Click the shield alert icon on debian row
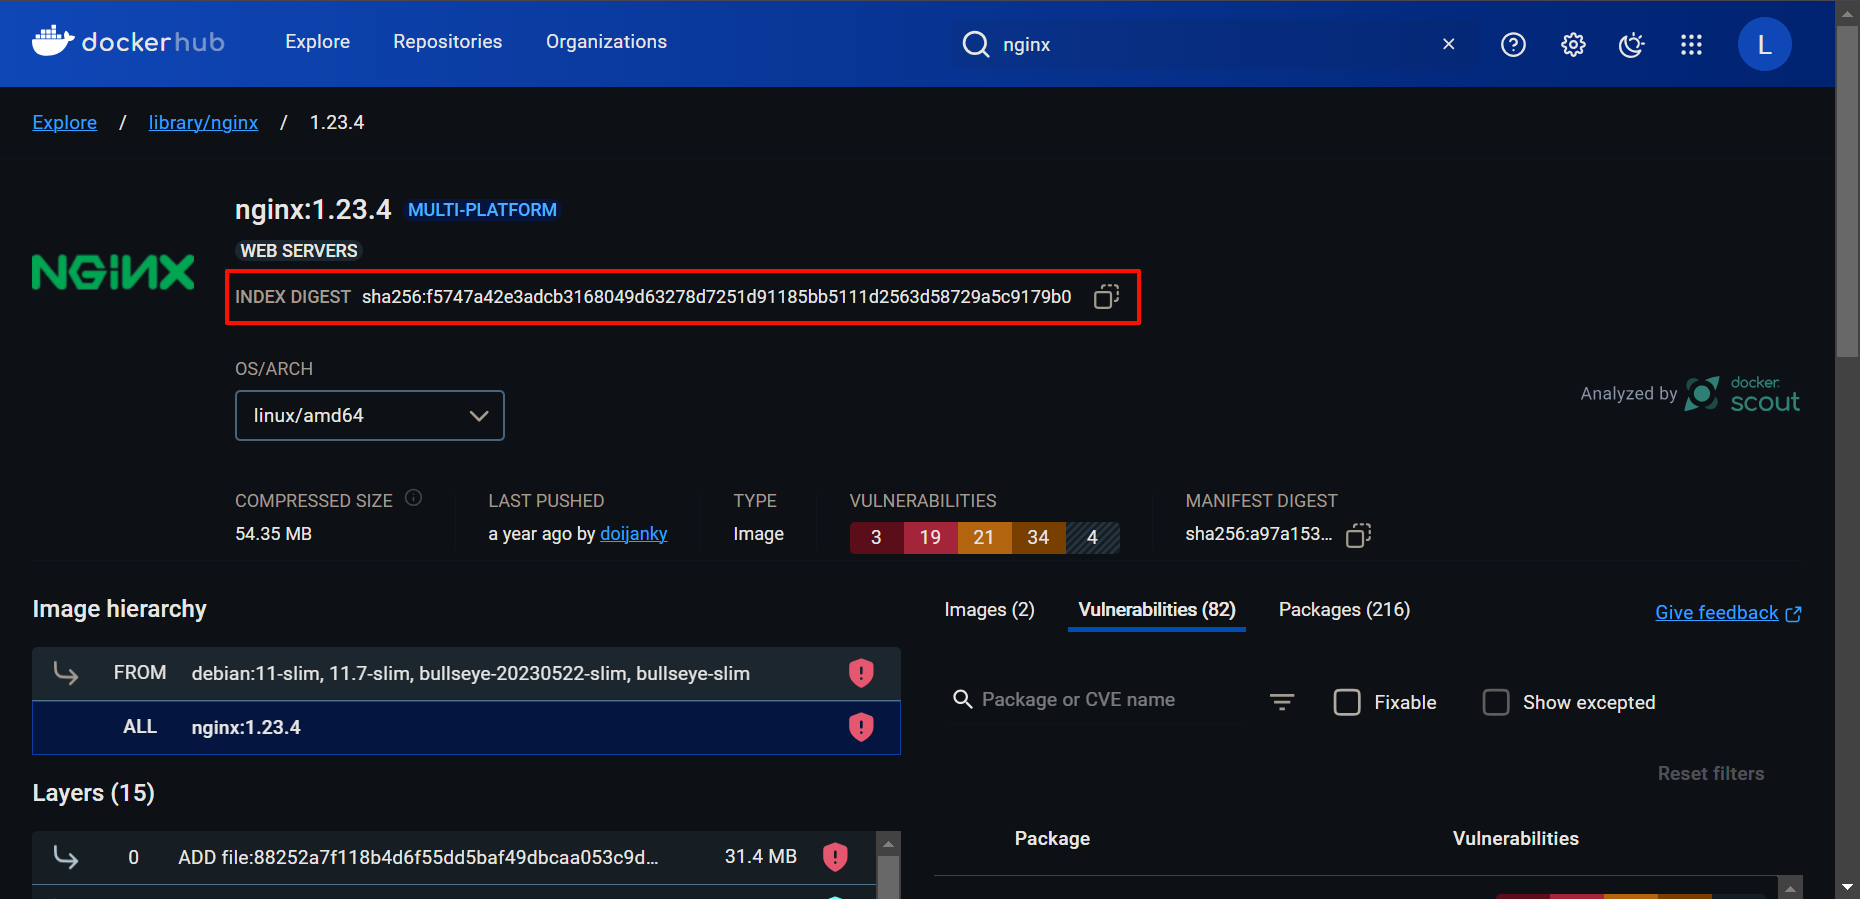Viewport: 1860px width, 899px height. pyautogui.click(x=861, y=673)
